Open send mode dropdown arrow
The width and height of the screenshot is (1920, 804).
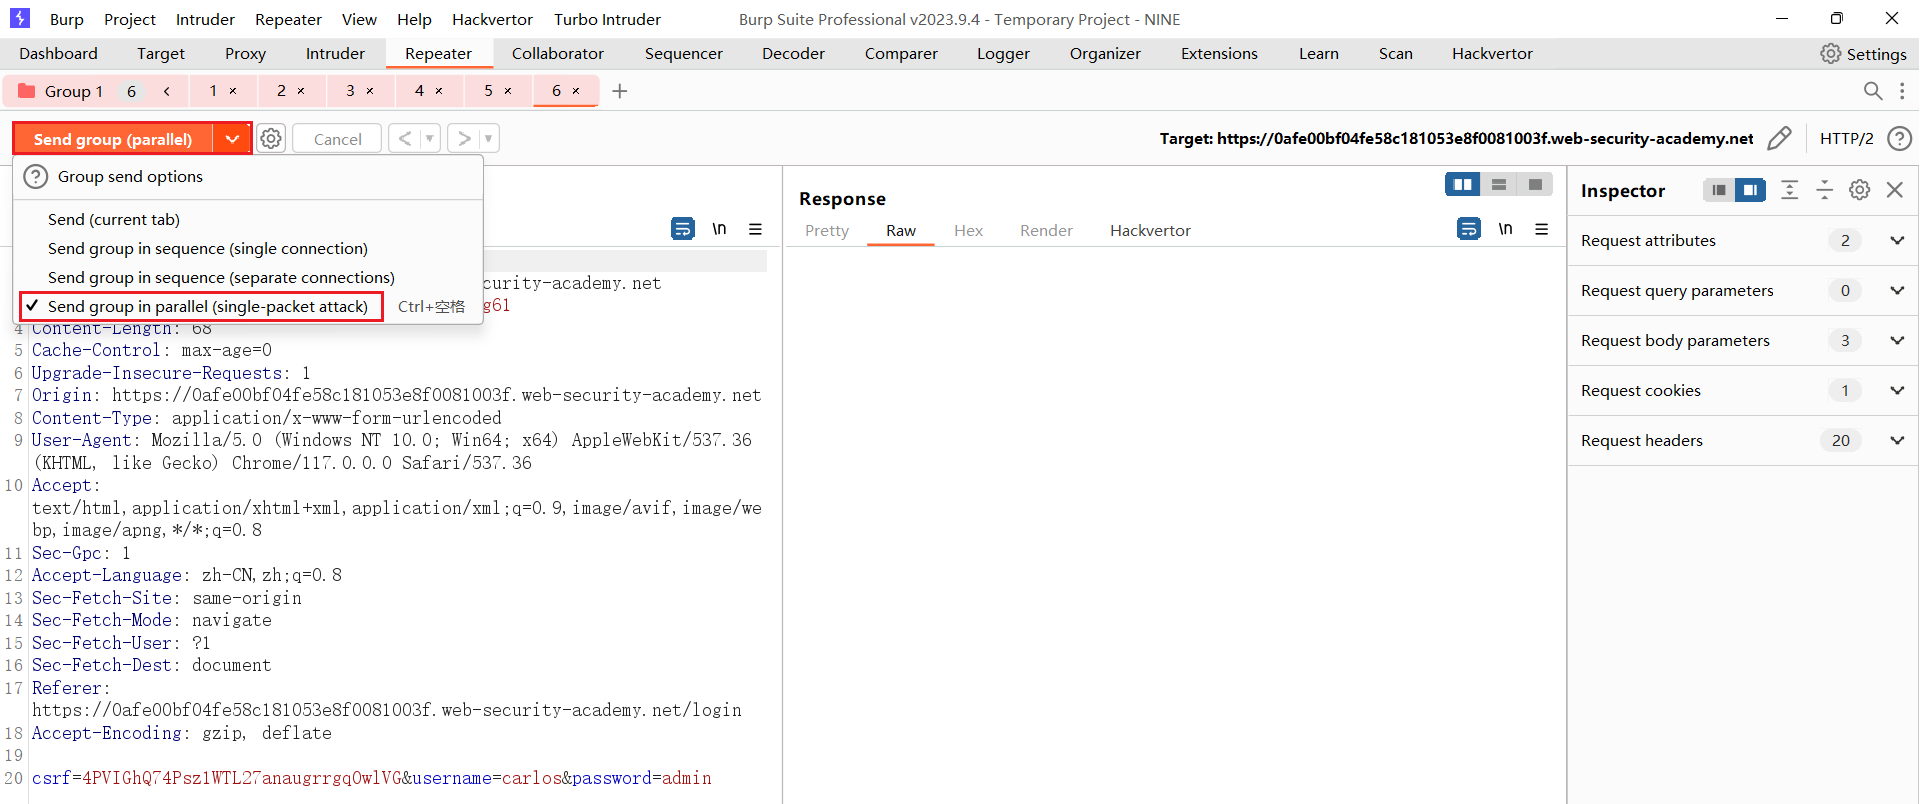coord(232,139)
